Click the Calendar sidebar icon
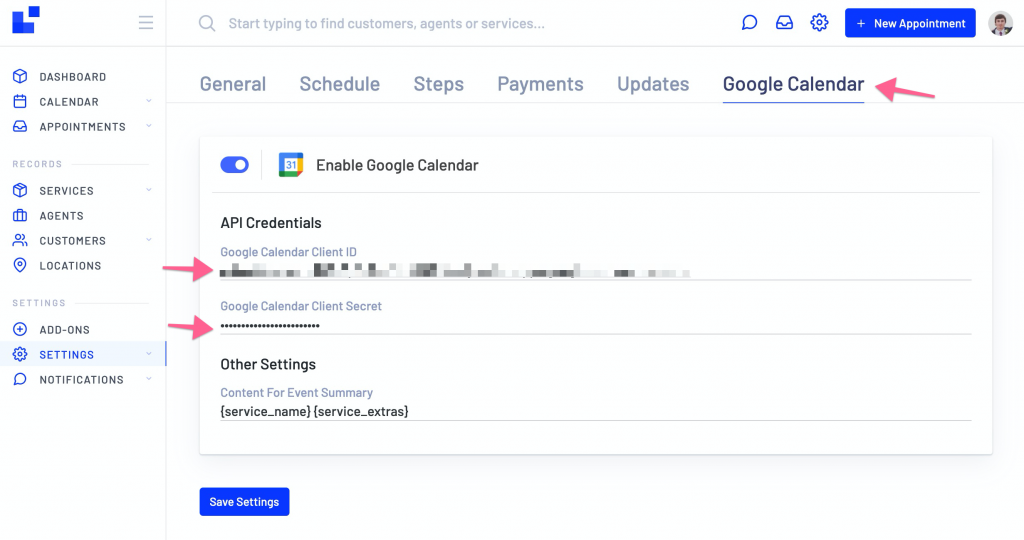The height and width of the screenshot is (540, 1024). tap(20, 101)
